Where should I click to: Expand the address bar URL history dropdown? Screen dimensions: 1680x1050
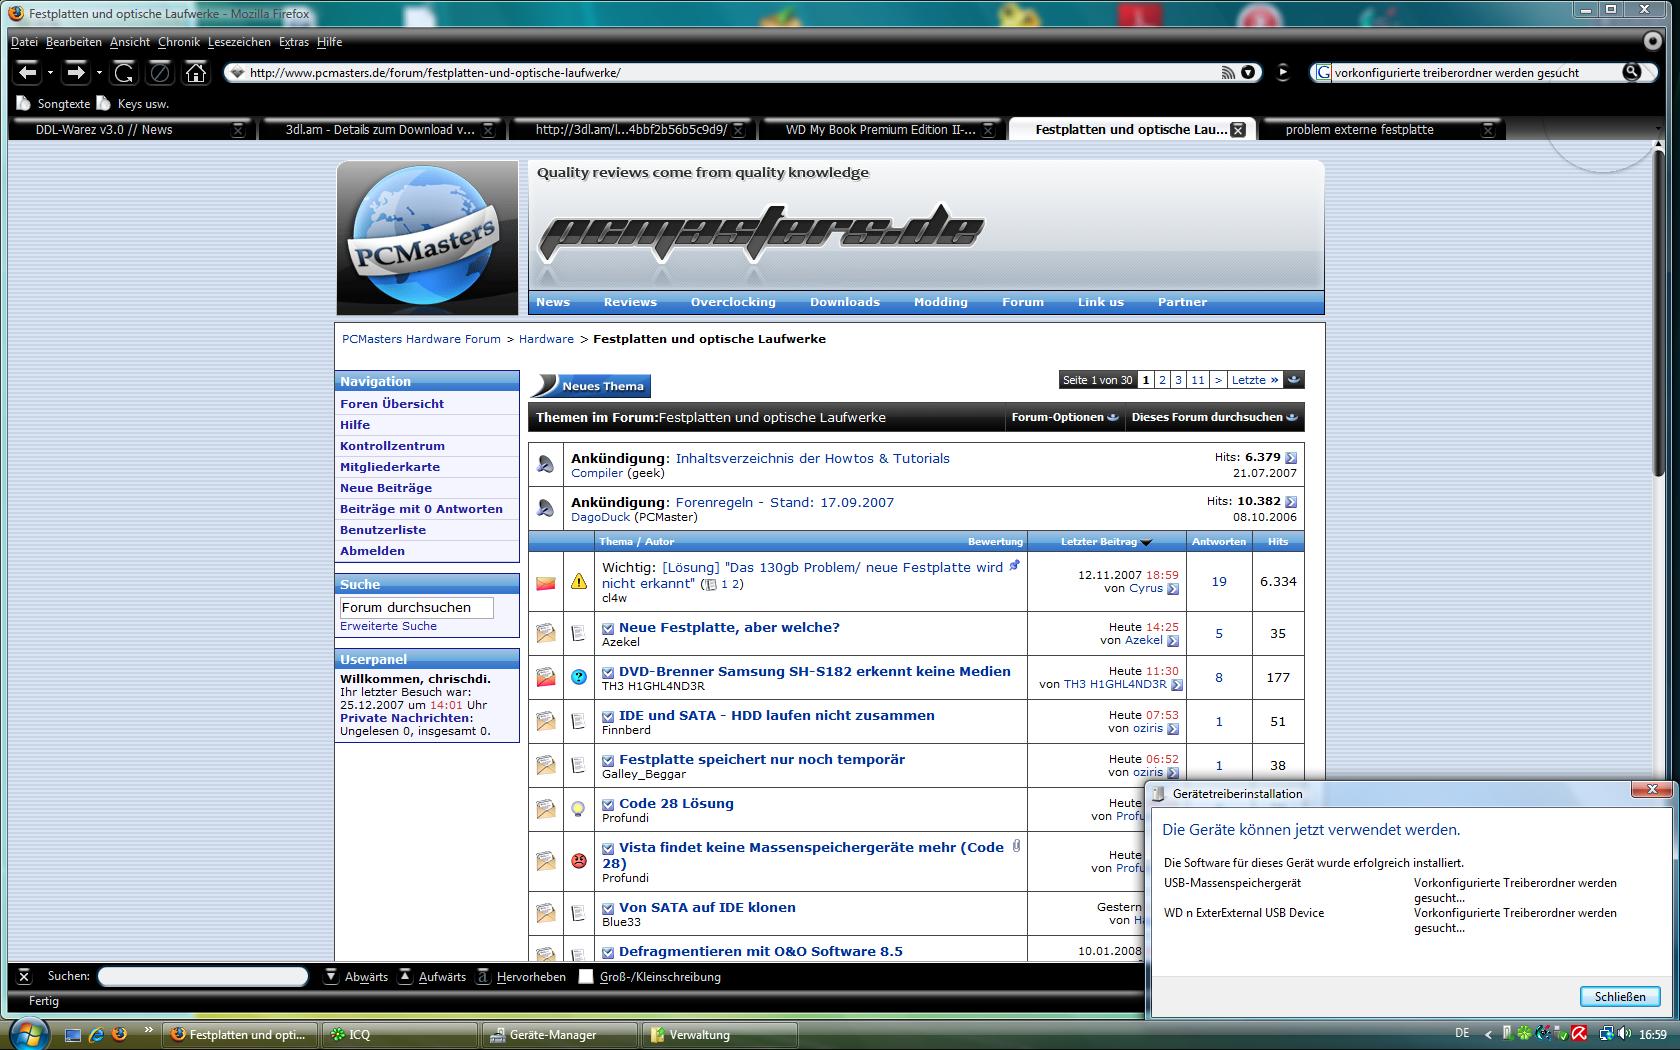point(1248,72)
